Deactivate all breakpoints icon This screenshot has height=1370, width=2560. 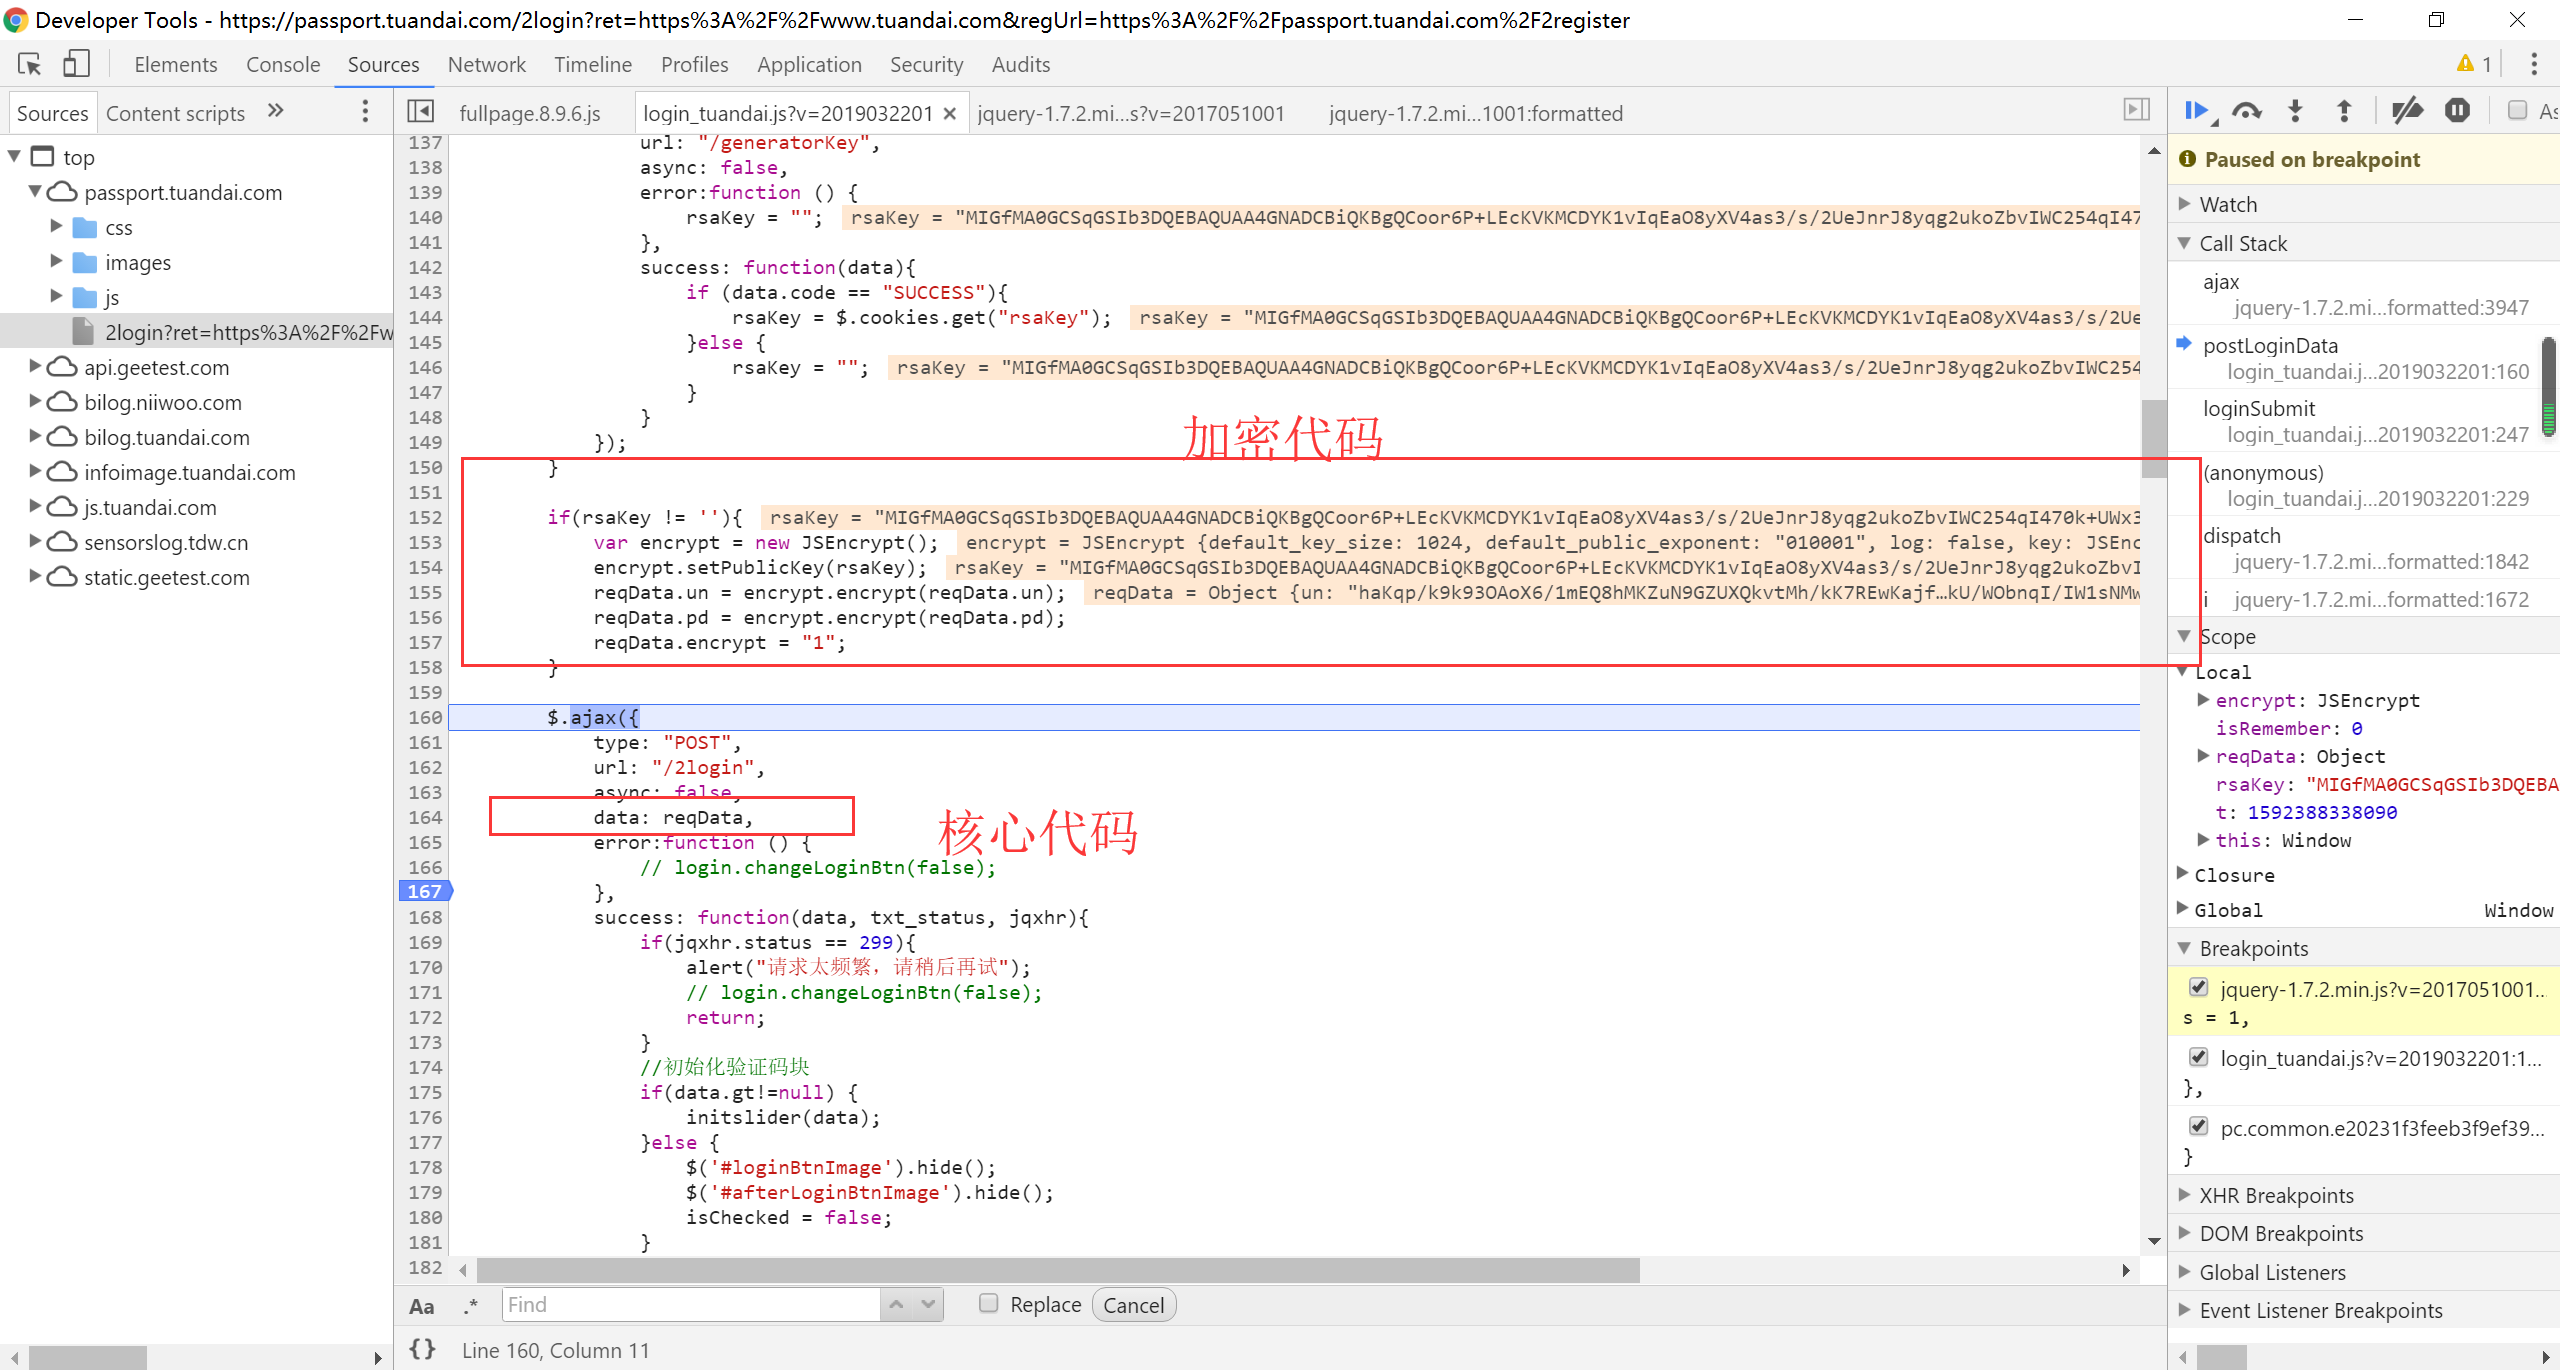2406,111
